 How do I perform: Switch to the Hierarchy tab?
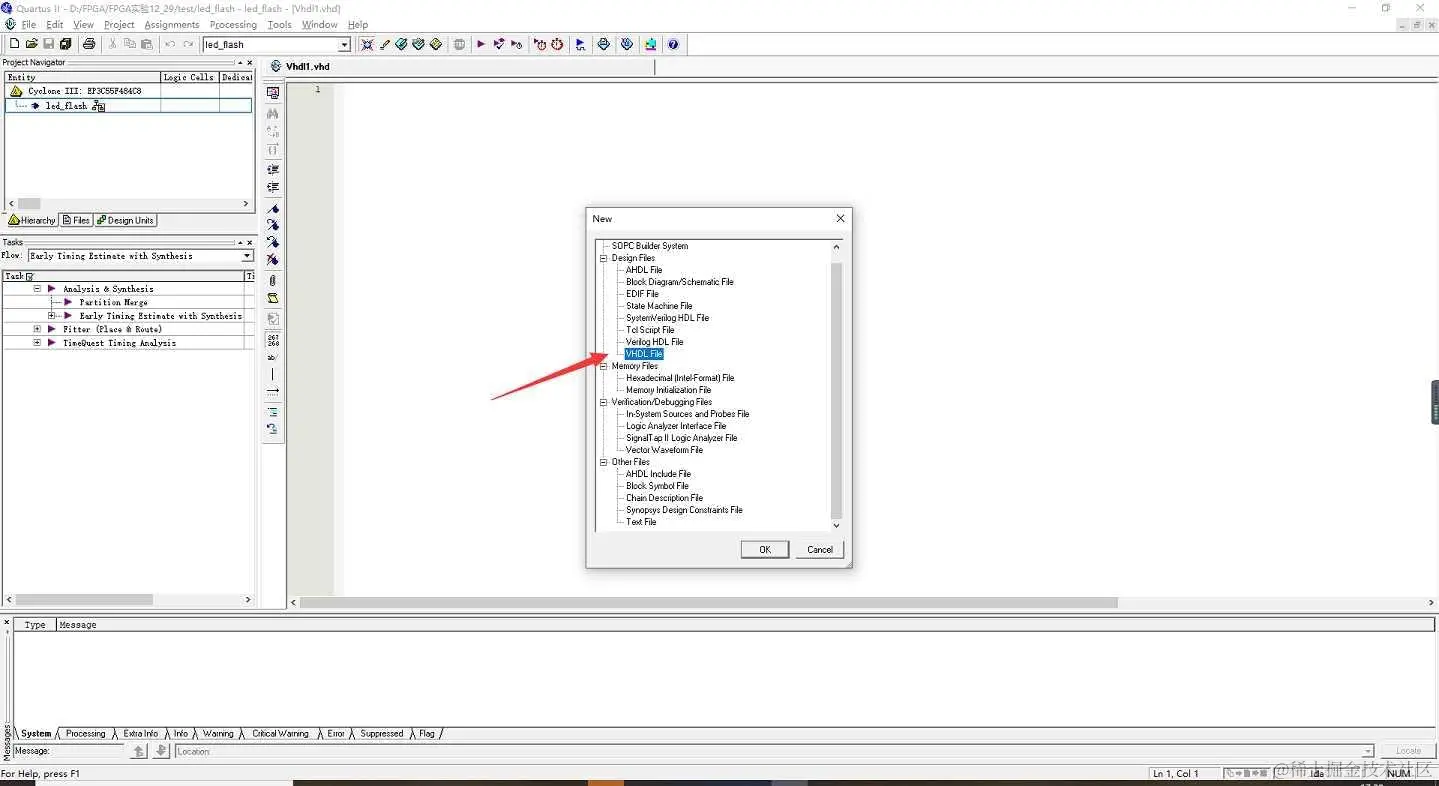pos(32,220)
